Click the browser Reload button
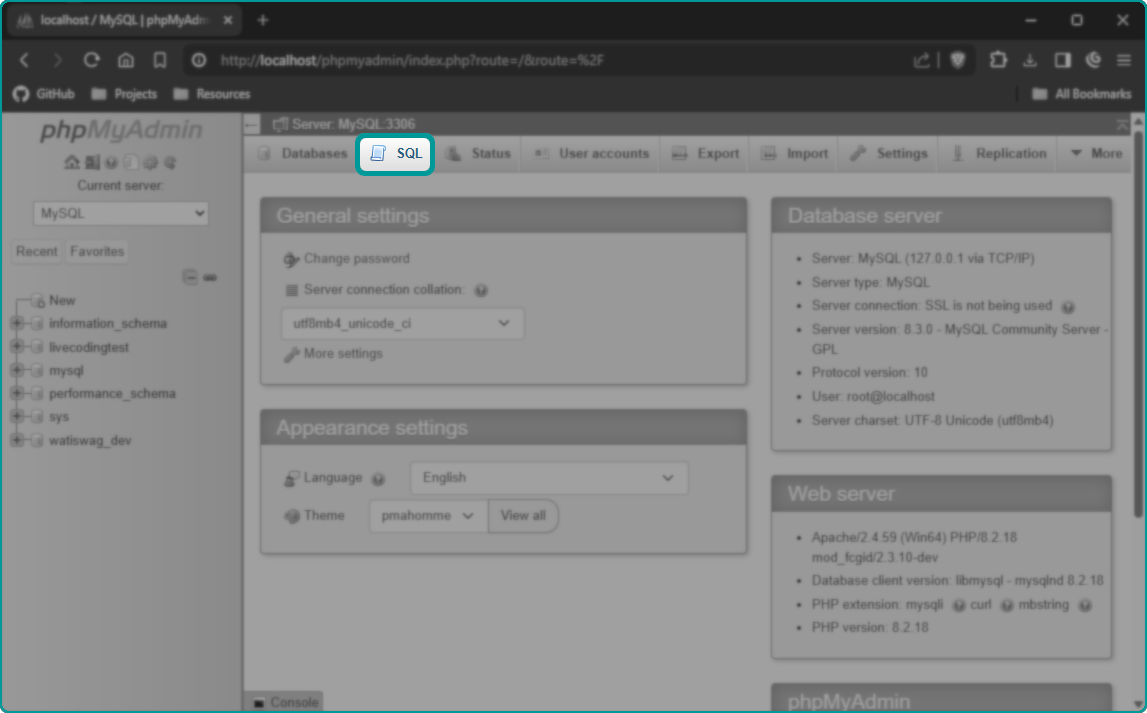1147x713 pixels. 91,60
